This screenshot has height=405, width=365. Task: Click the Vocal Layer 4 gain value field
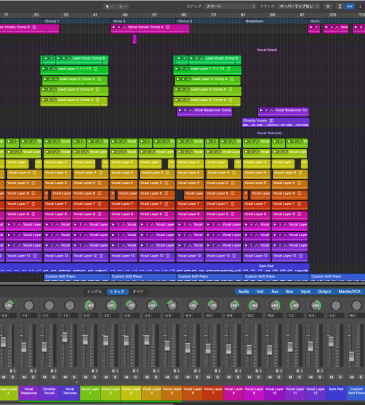[x=148, y=315]
